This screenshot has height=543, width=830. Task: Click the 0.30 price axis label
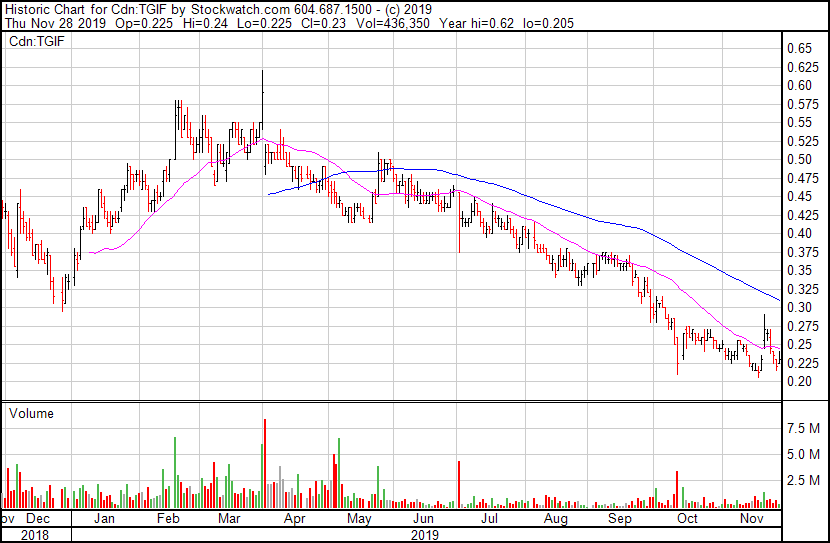(x=799, y=307)
